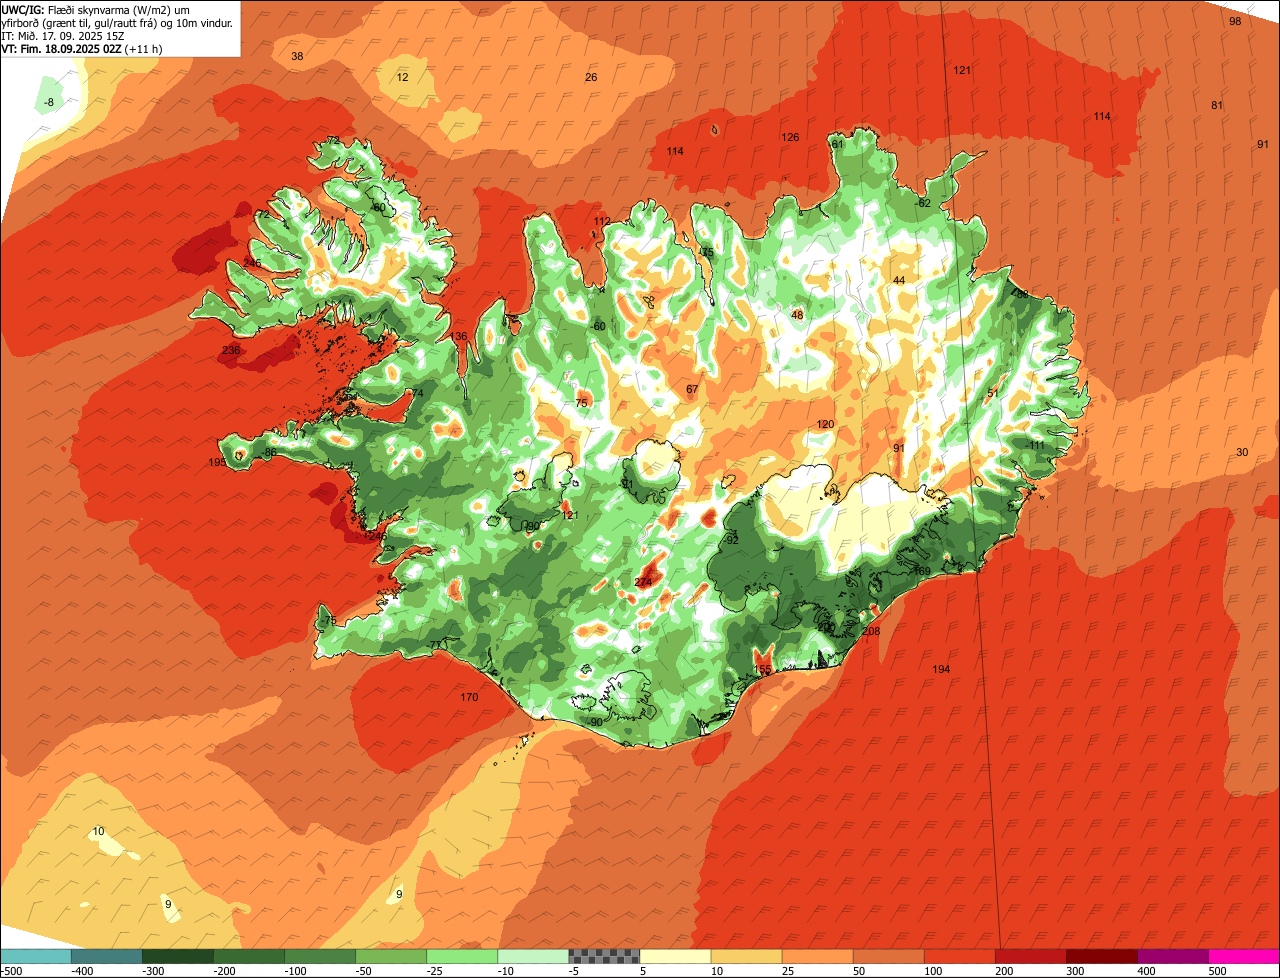Click the map value 26 in northern ocean
Screen dimensions: 1280x978
tap(591, 77)
